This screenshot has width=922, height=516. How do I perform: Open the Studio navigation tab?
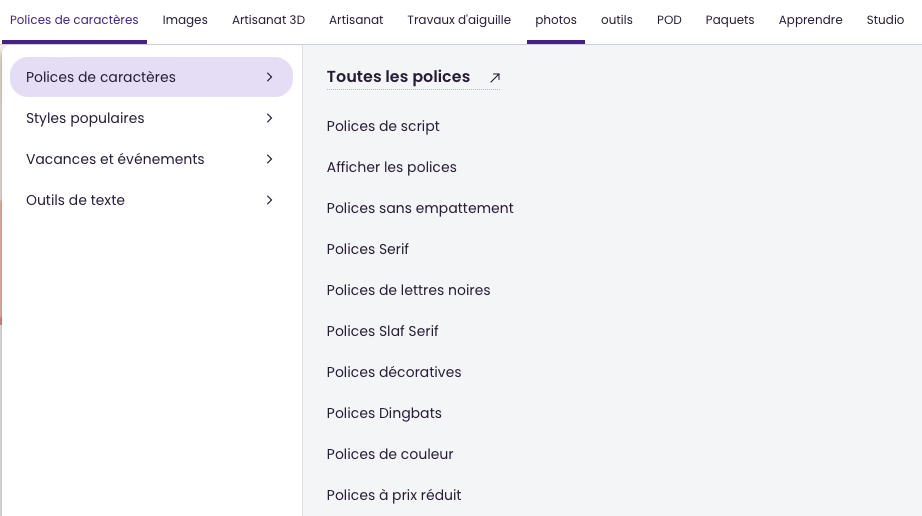click(885, 20)
